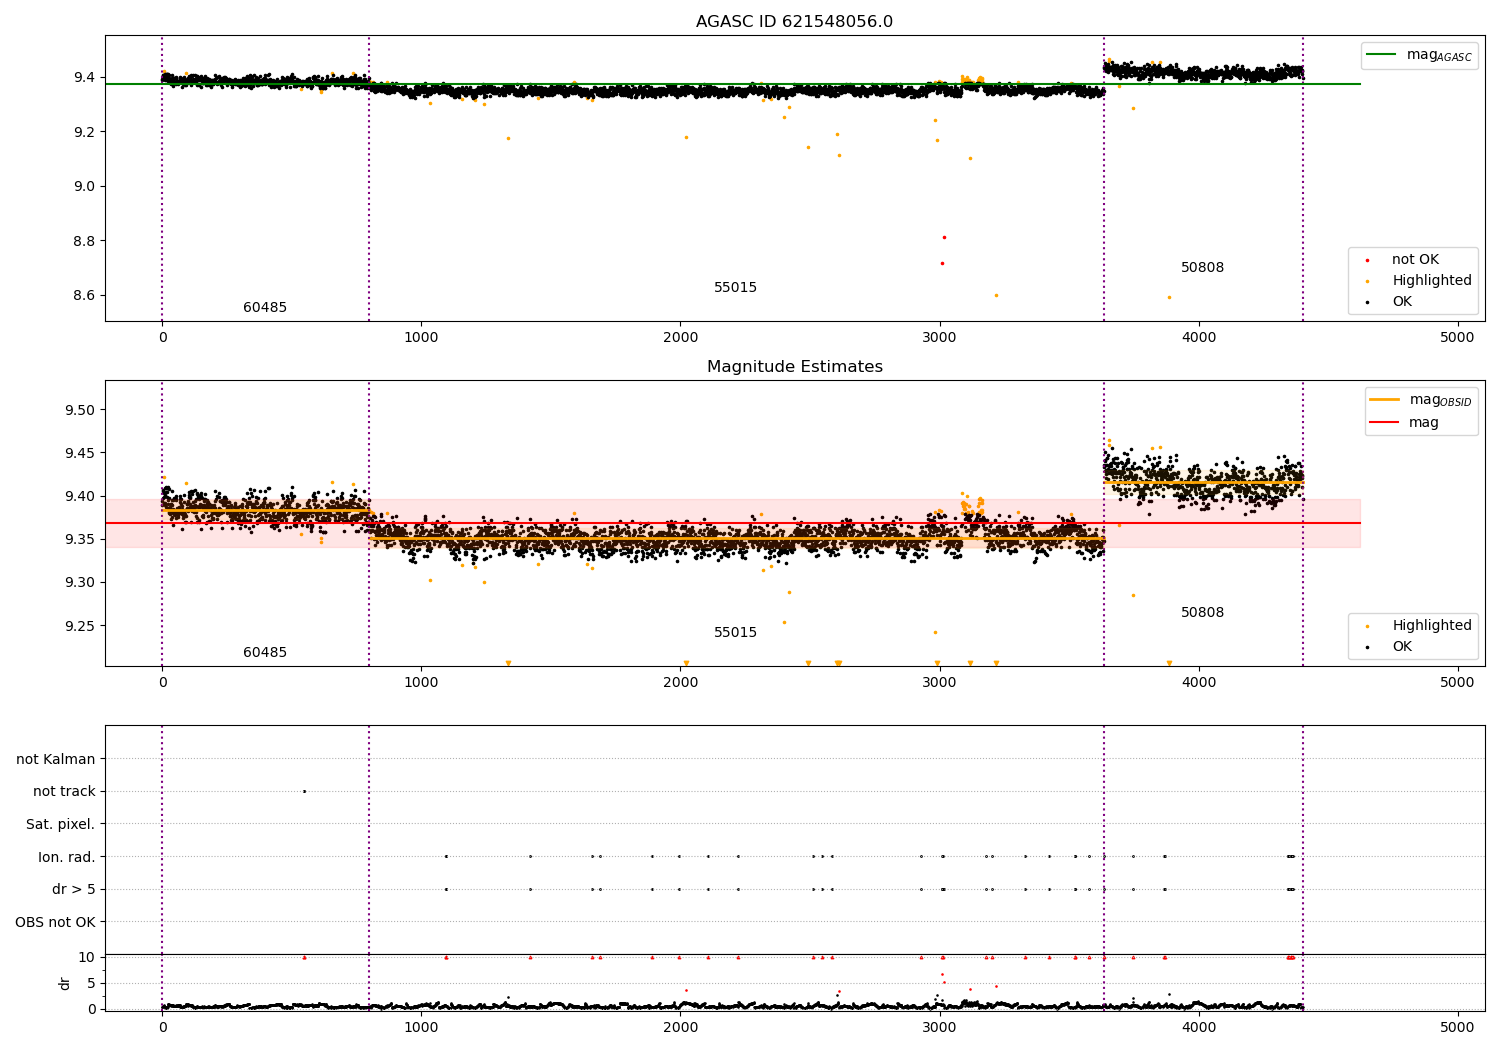Click the 'Magnitude Estimates' subplot title

pyautogui.click(x=794, y=367)
